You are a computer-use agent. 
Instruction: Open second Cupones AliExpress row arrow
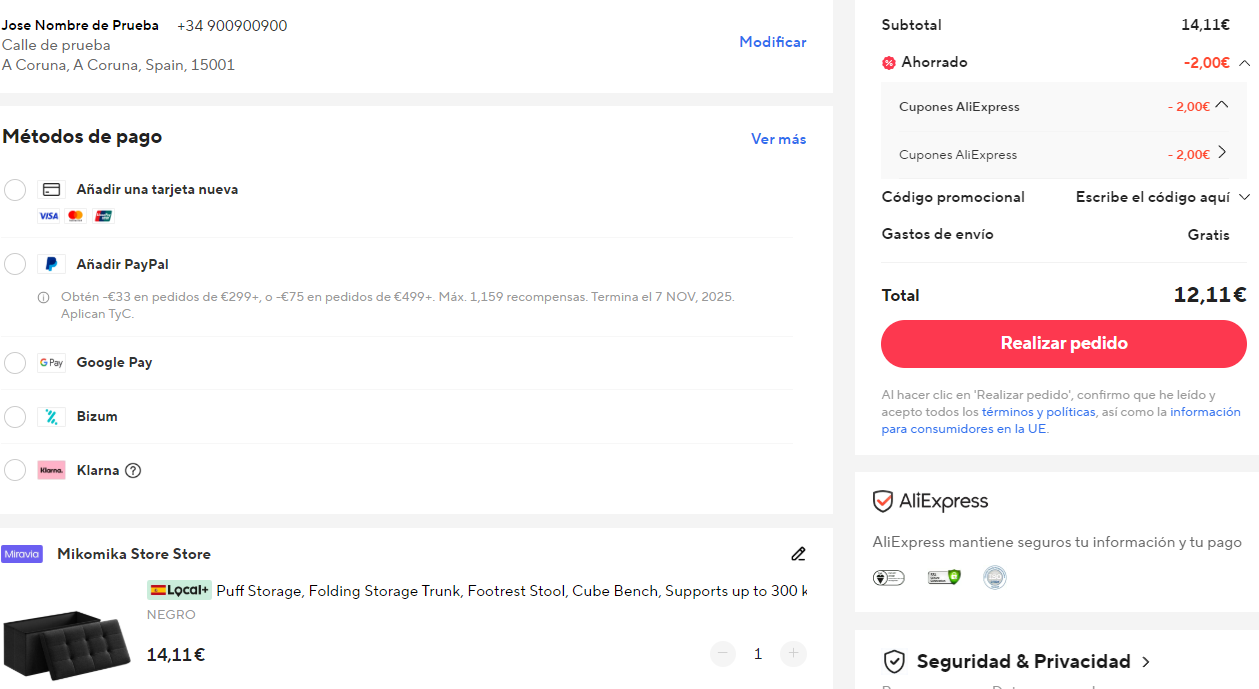pyautogui.click(x=1221, y=153)
